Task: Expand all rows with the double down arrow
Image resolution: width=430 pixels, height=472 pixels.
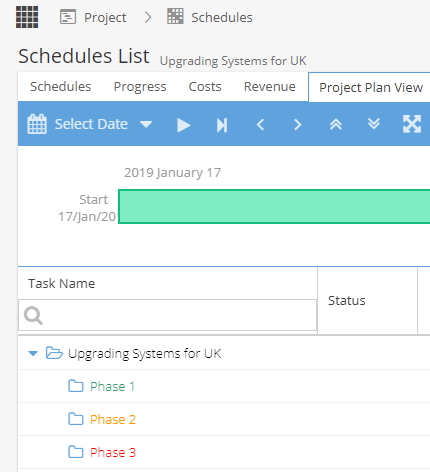Action: click(374, 124)
